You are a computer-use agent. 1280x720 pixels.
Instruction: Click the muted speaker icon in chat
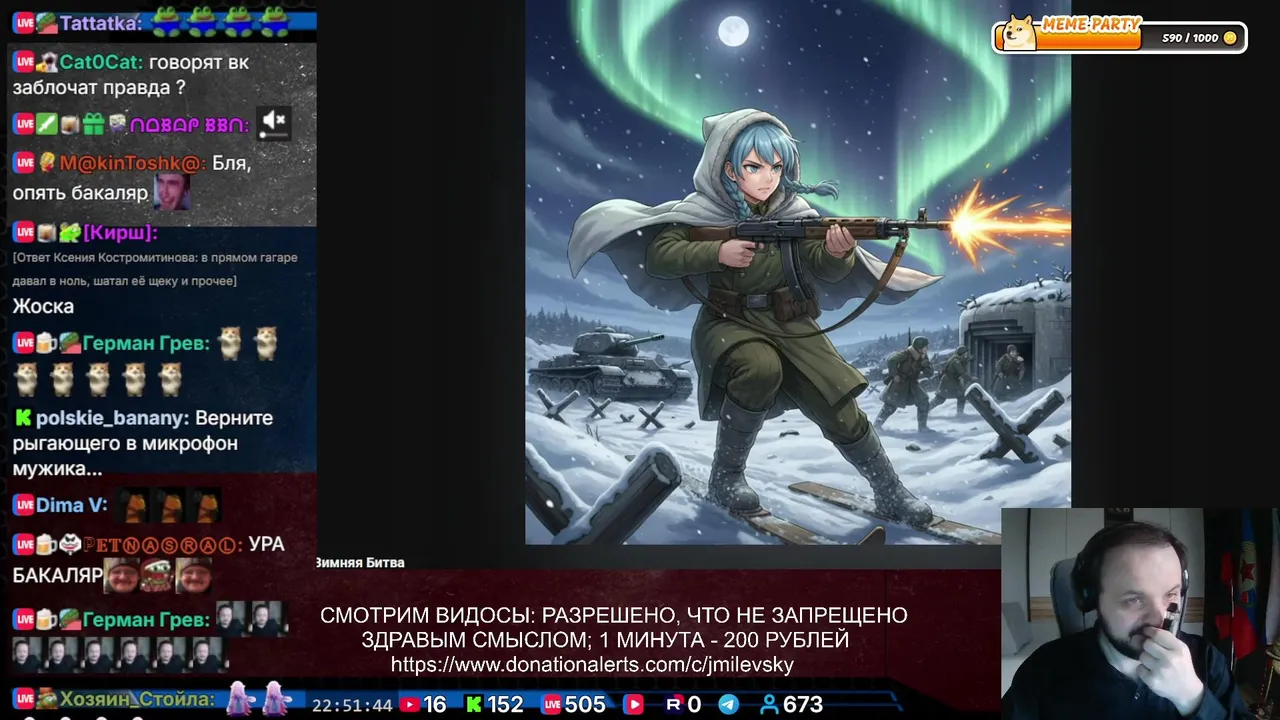[274, 123]
